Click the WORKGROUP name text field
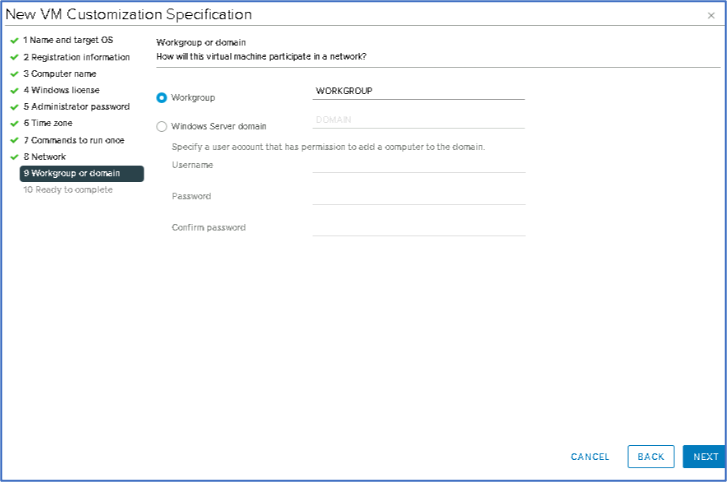This screenshot has width=728, height=482. coord(418,91)
